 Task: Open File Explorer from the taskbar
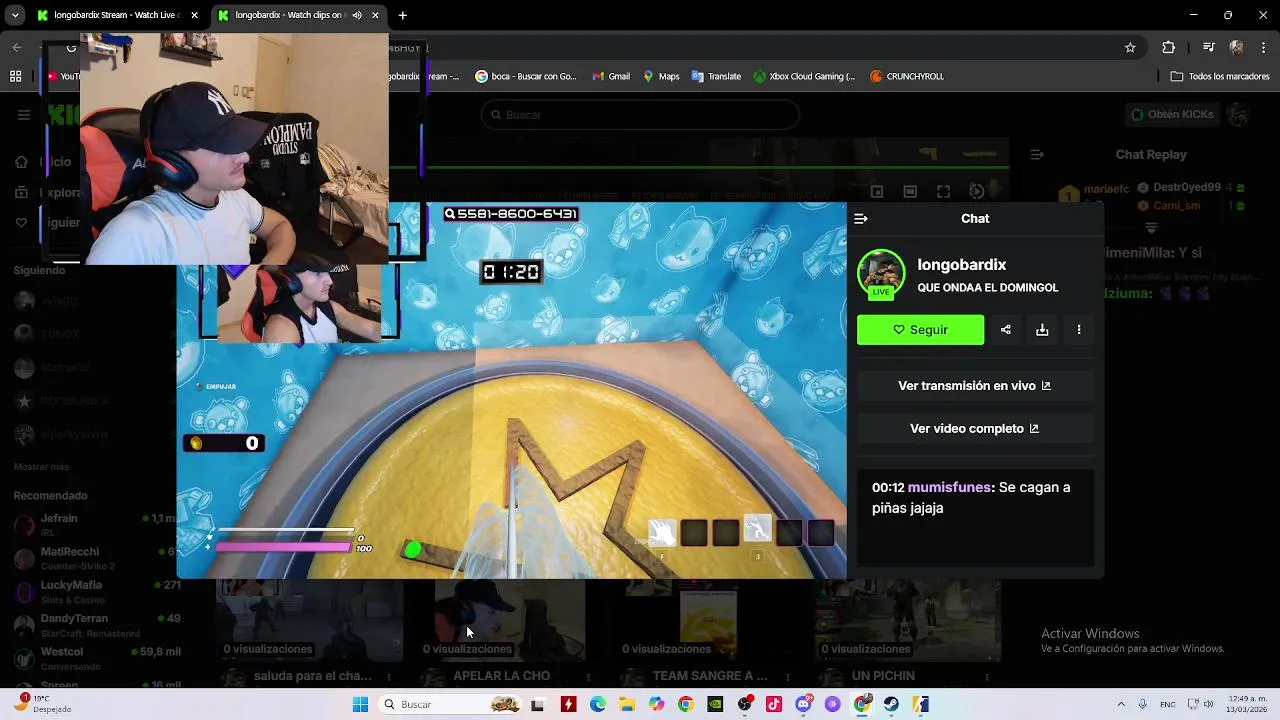(x=627, y=704)
